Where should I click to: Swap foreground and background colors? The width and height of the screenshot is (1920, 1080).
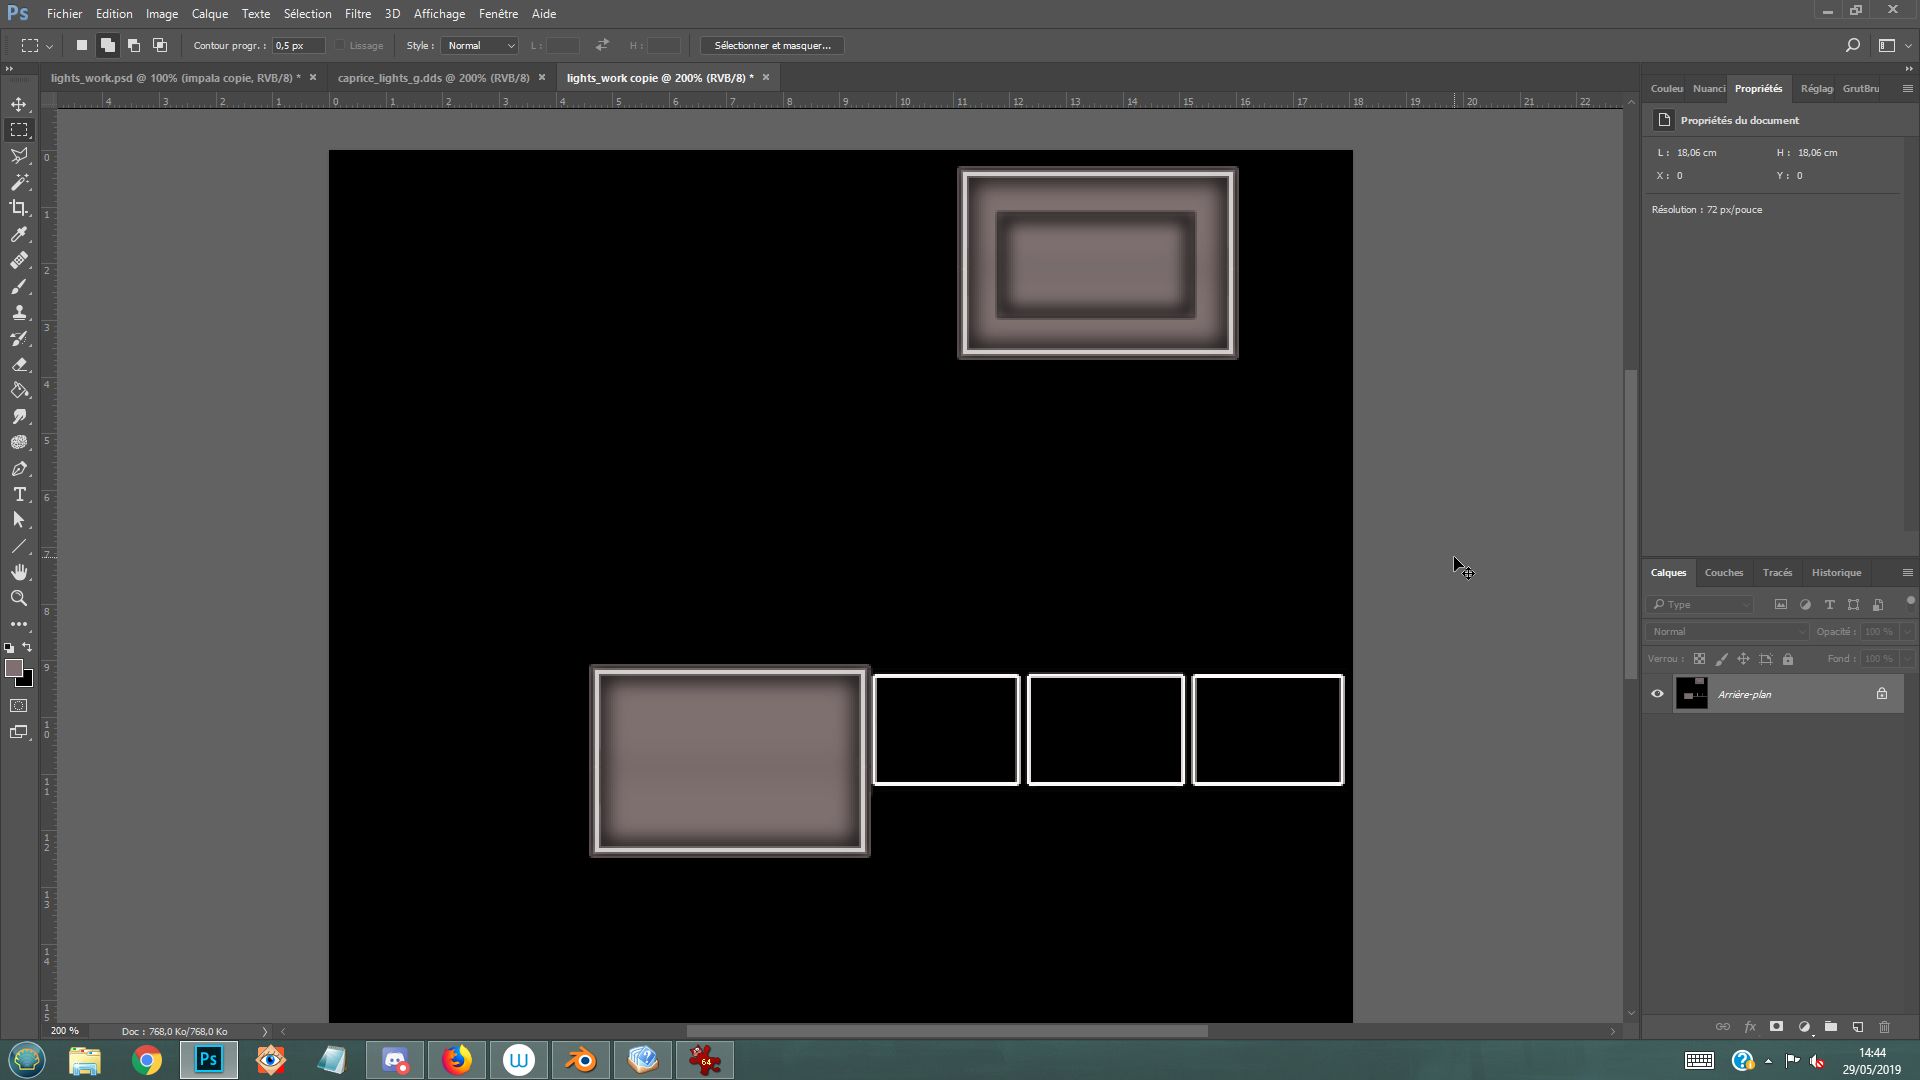pyautogui.click(x=27, y=648)
